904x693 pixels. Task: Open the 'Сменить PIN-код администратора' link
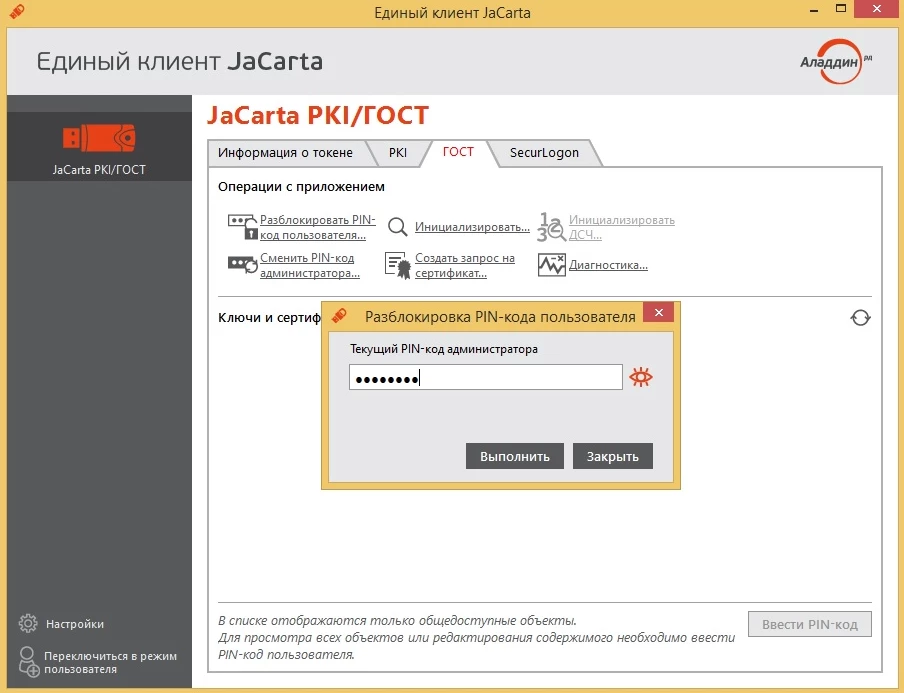tap(310, 265)
